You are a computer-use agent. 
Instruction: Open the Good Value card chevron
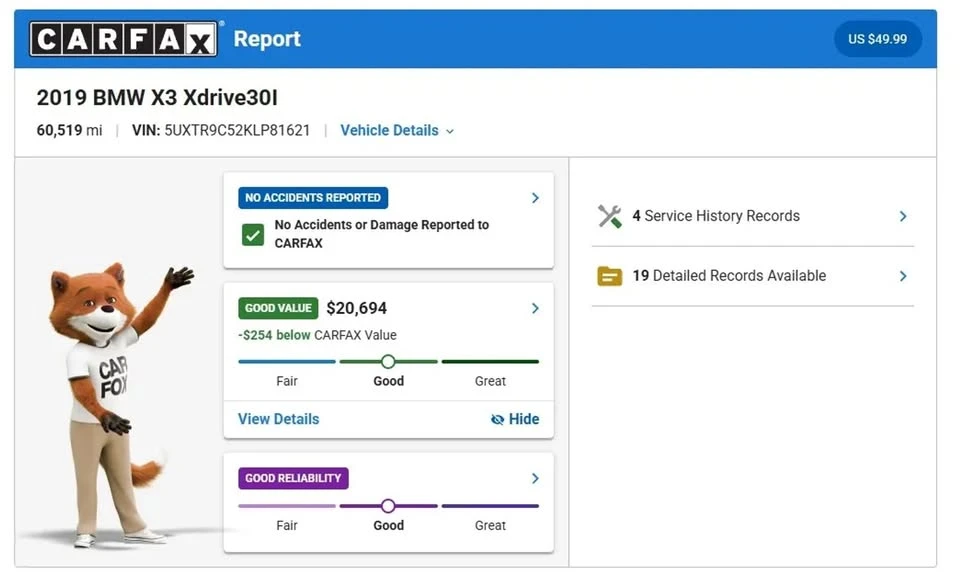coord(535,308)
